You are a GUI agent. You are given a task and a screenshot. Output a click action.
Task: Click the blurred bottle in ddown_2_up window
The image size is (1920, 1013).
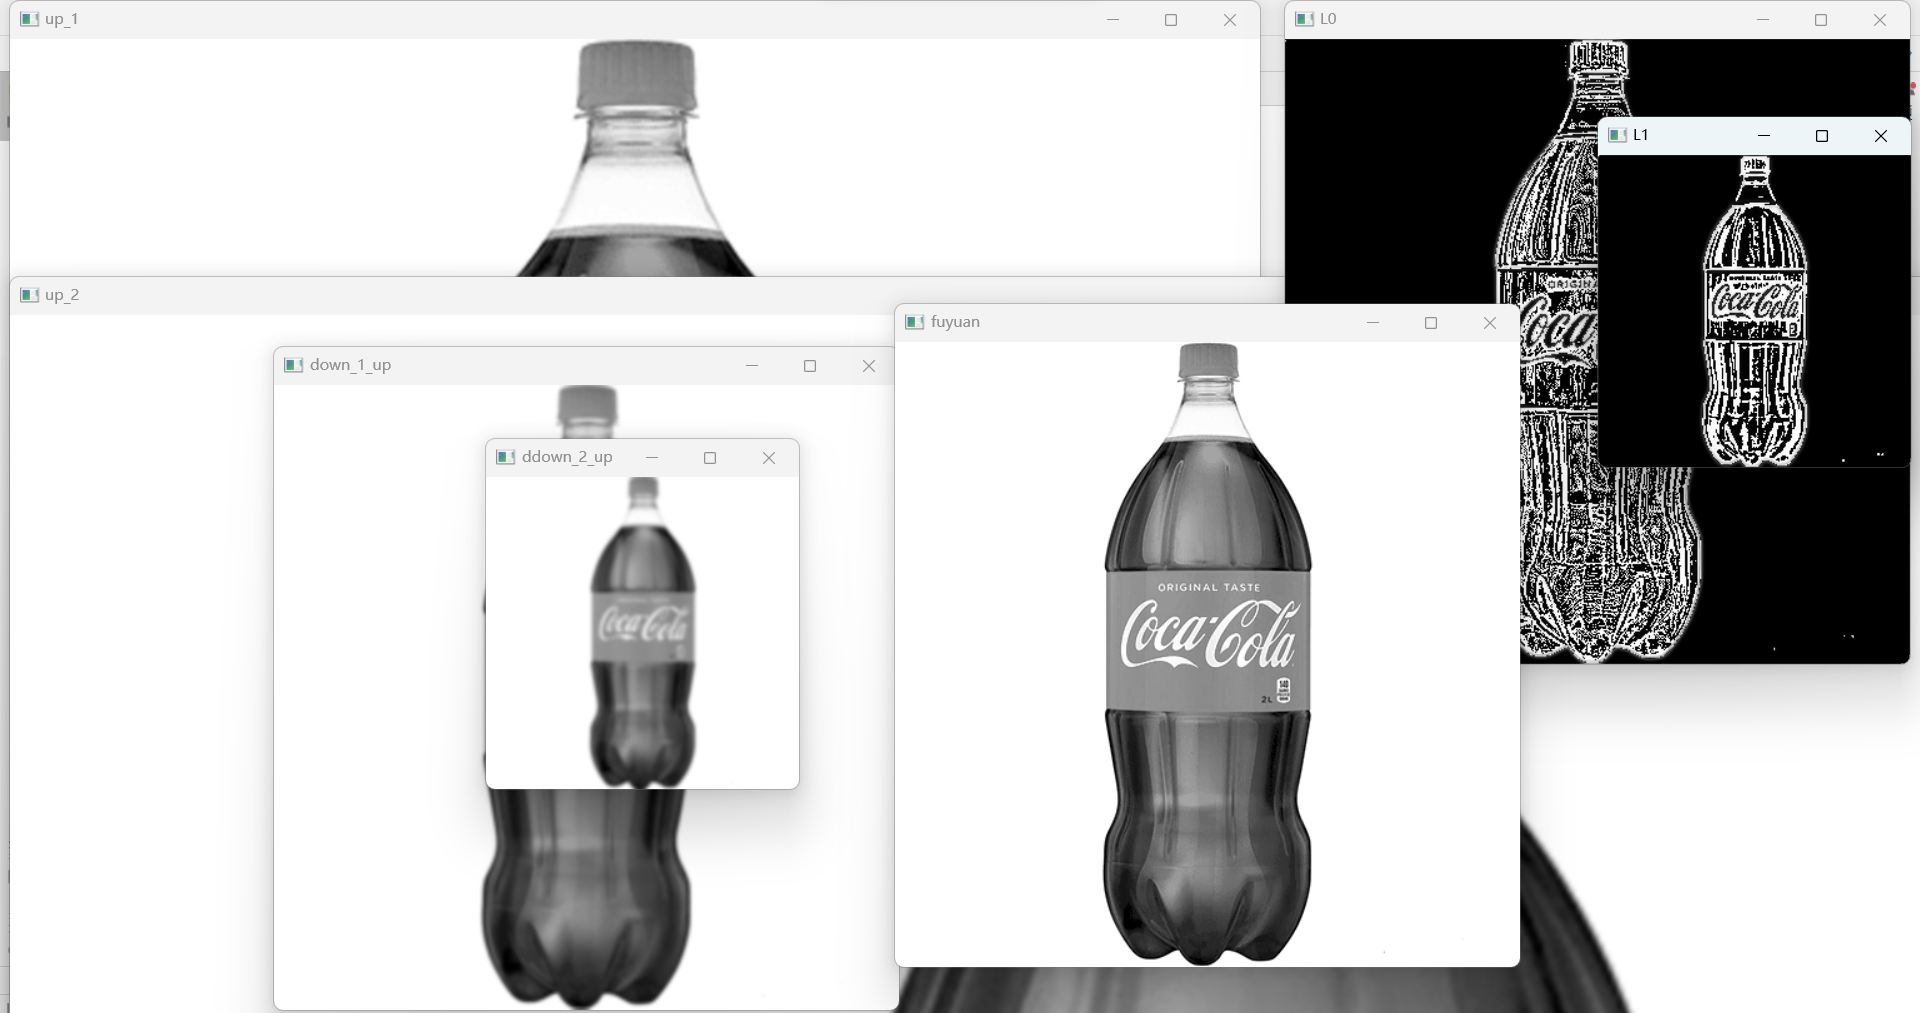point(643,632)
